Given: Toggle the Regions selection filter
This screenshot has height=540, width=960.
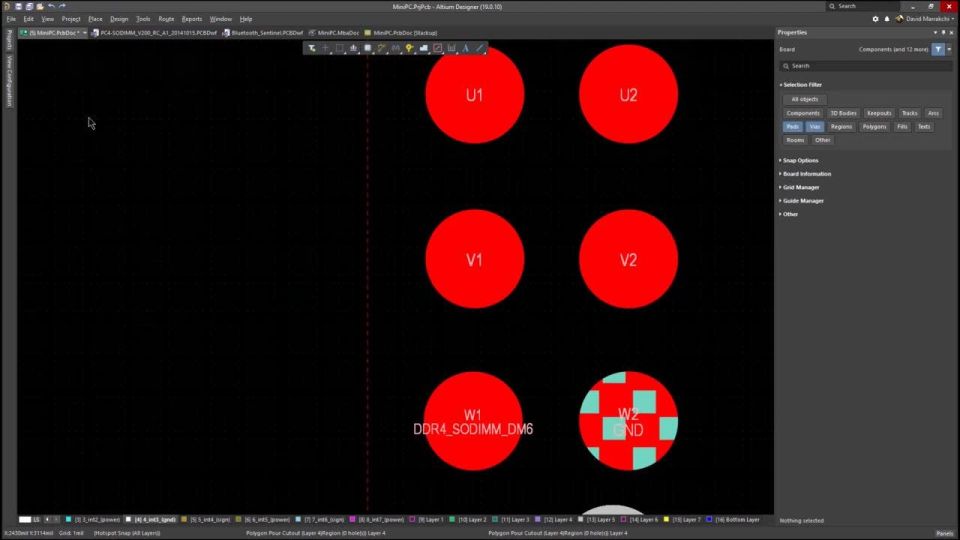Looking at the screenshot, I should [841, 127].
